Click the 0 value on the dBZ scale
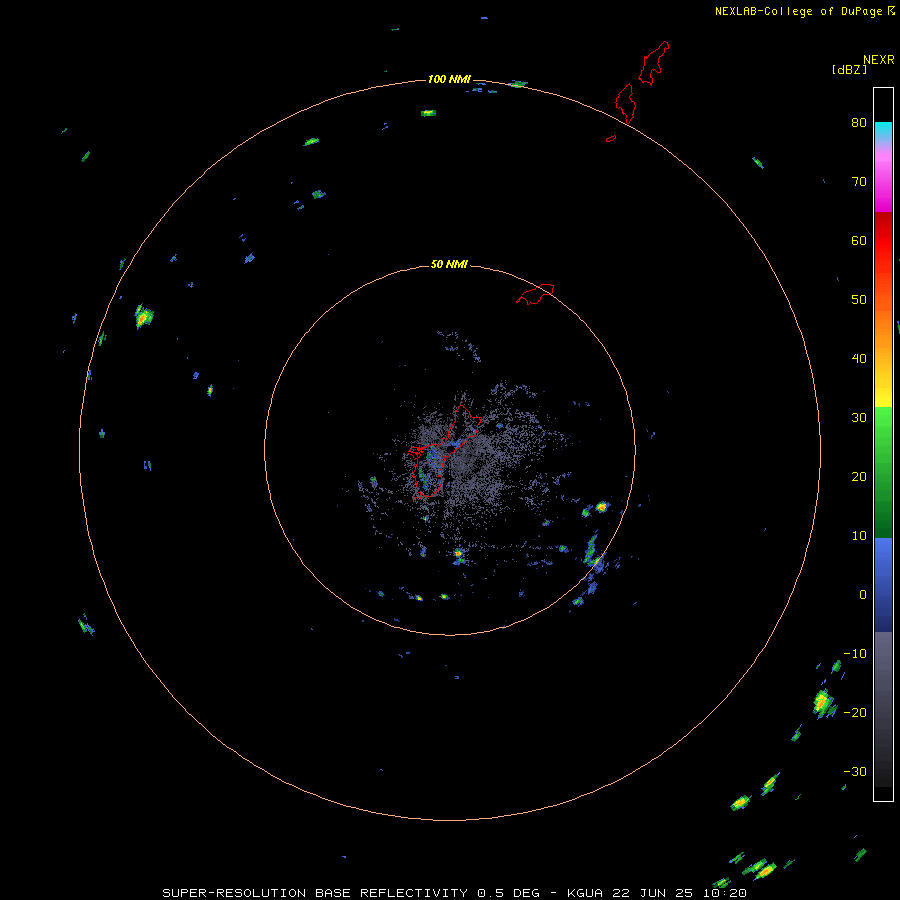 863,595
